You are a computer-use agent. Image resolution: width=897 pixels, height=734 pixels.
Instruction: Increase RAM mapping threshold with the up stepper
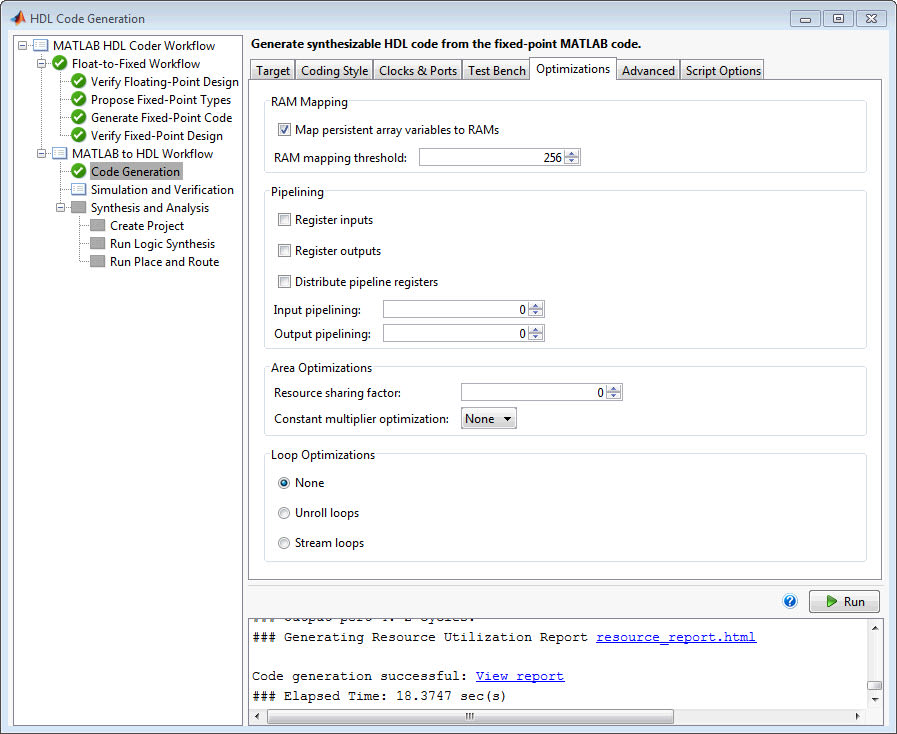click(569, 152)
